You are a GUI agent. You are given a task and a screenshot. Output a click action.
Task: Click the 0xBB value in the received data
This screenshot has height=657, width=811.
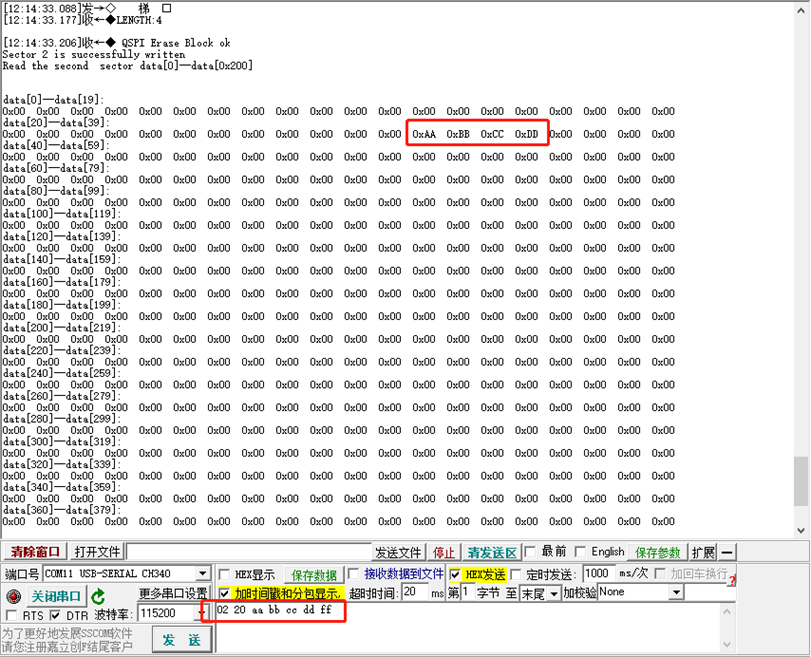click(458, 134)
